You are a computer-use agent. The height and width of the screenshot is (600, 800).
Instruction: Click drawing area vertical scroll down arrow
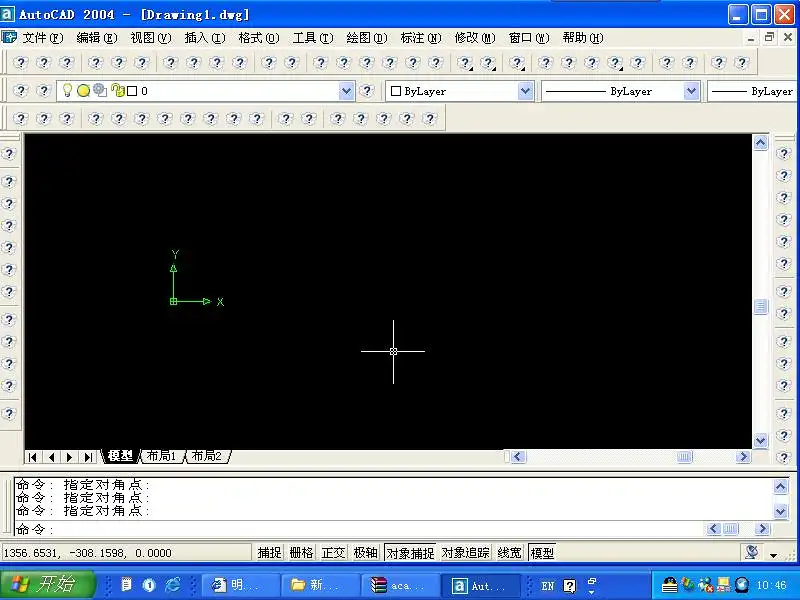[x=761, y=440]
